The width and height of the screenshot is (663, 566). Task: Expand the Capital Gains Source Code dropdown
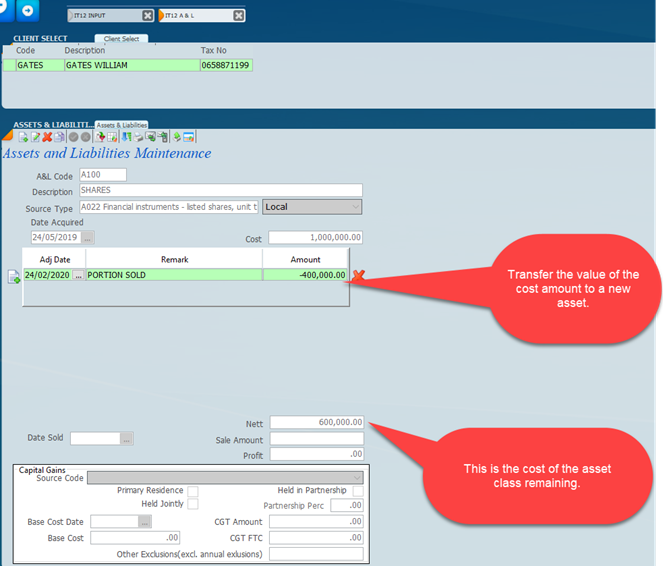pos(357,478)
